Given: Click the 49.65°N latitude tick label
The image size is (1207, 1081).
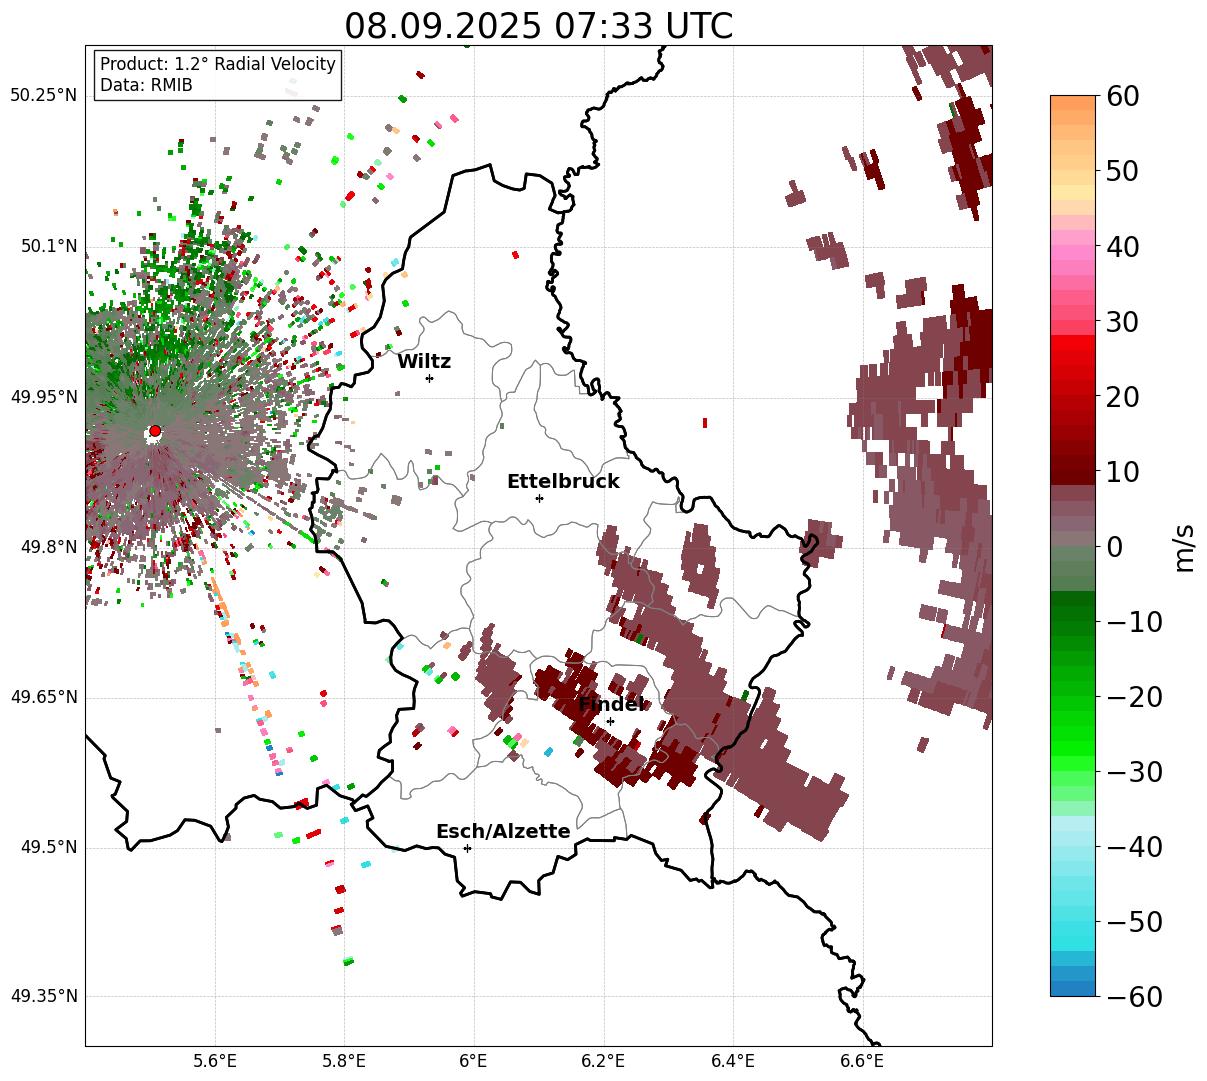Looking at the screenshot, I should click(44, 697).
